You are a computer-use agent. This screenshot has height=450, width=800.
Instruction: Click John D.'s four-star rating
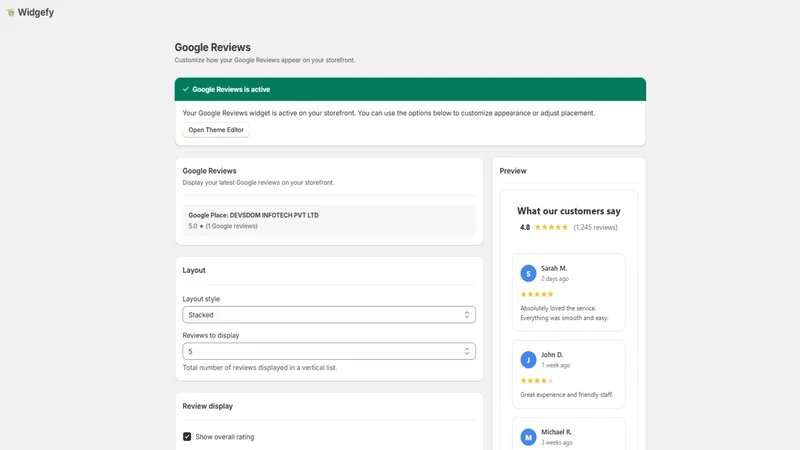[x=537, y=381]
